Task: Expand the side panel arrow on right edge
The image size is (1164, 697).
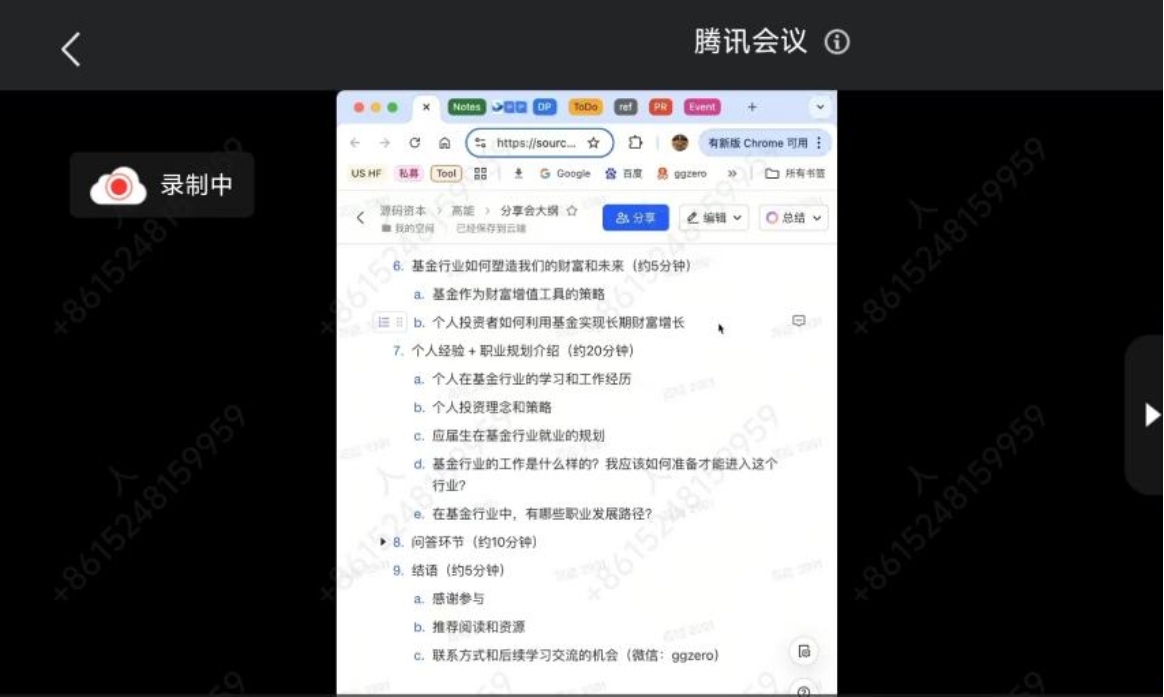Action: [x=1151, y=415]
